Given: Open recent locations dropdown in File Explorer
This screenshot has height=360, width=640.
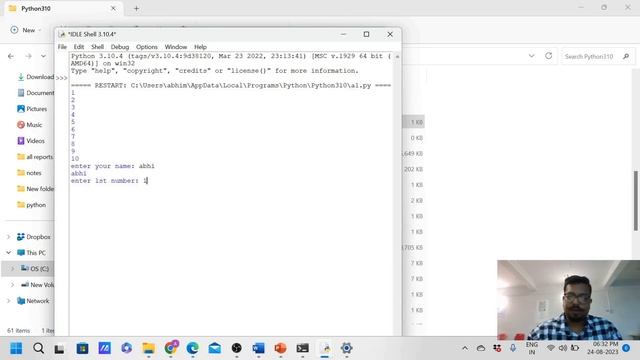Looking at the screenshot, I should click(43, 56).
